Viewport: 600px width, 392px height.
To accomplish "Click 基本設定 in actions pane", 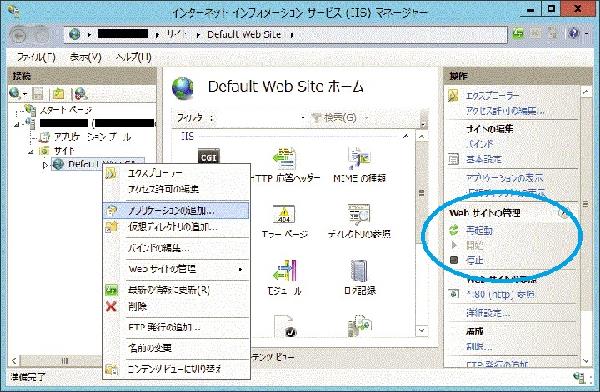I will pyautogui.click(x=484, y=159).
